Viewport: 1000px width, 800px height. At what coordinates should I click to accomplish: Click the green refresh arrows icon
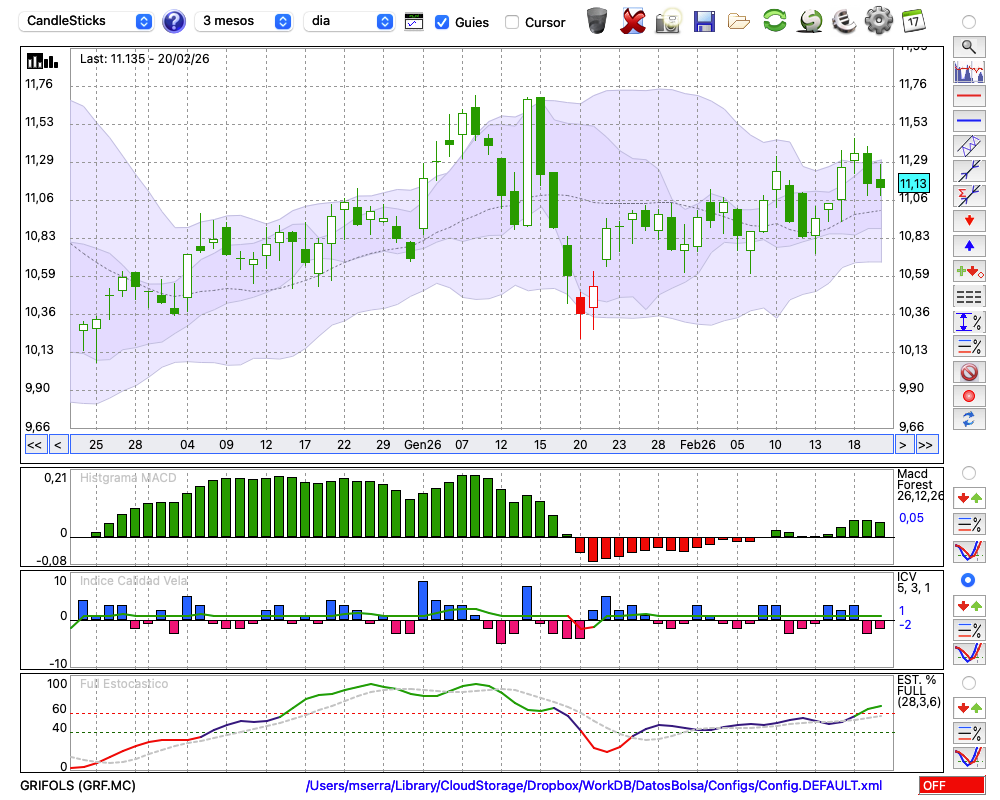tap(774, 21)
